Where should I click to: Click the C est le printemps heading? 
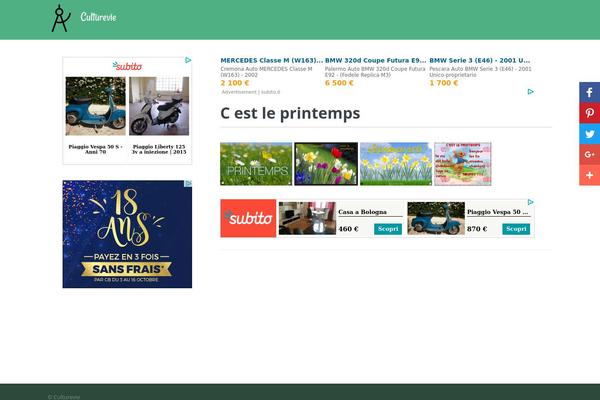tap(290, 113)
